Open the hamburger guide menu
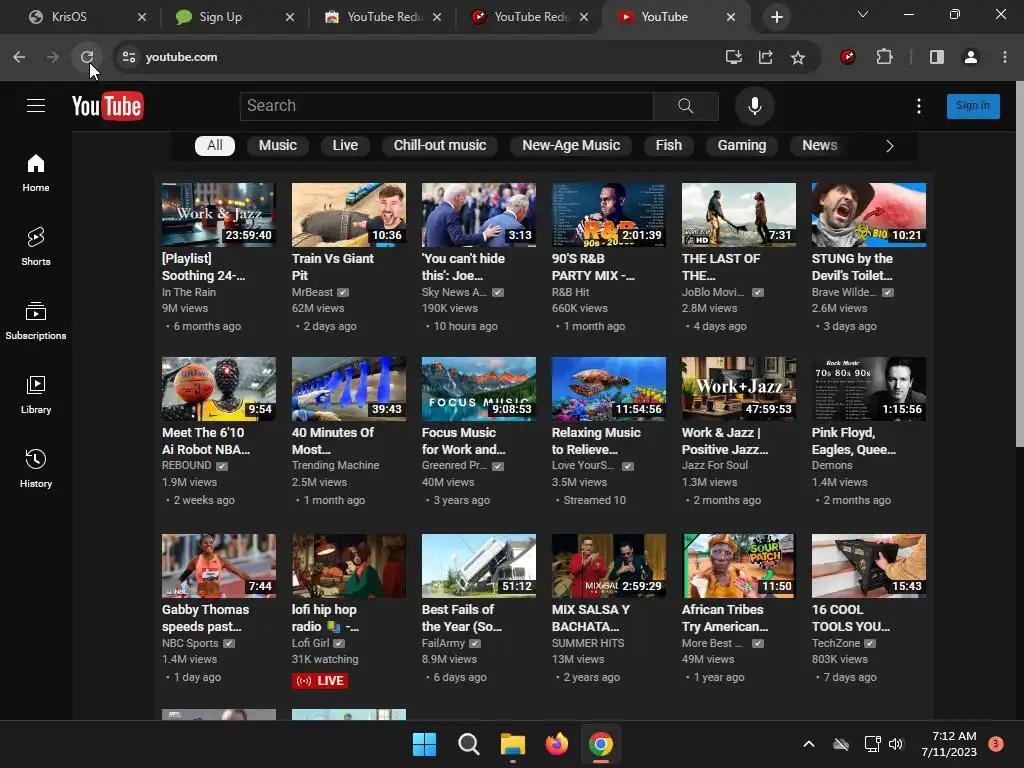 (x=36, y=106)
